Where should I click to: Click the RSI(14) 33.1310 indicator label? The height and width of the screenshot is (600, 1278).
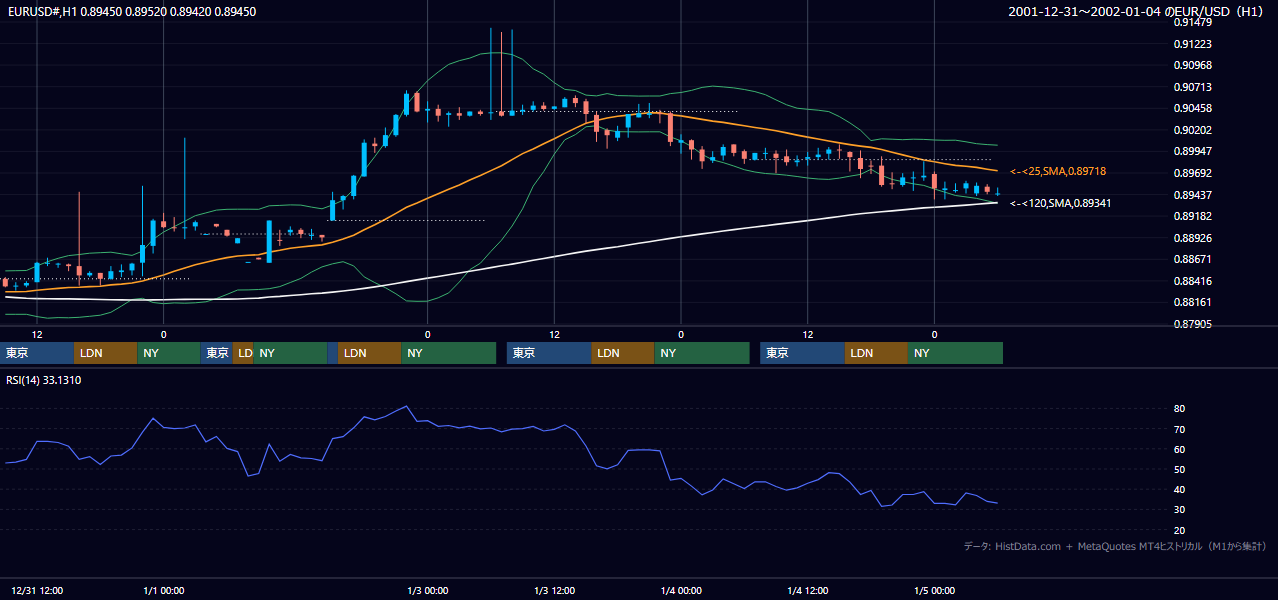44,380
